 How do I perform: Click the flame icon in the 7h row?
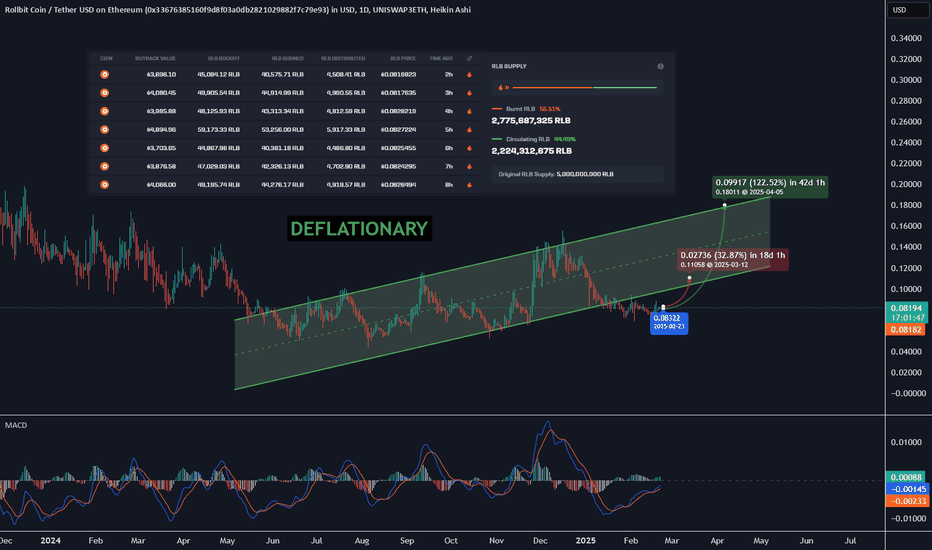[470, 166]
